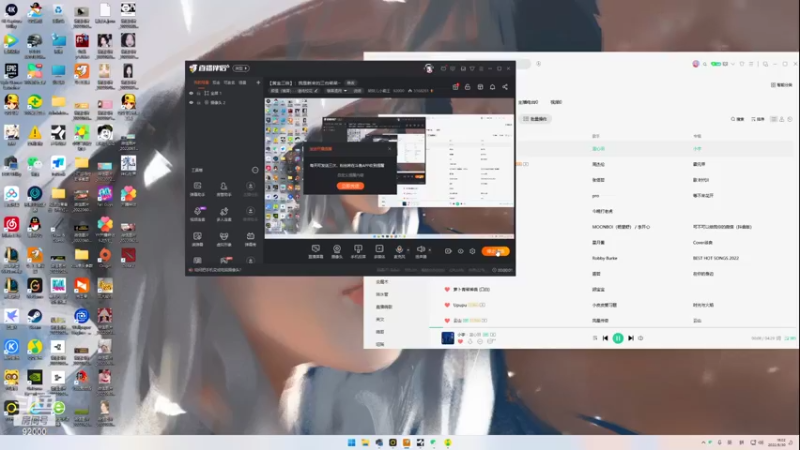Lock the second camera source layer
The height and width of the screenshot is (450, 800).
click(x=198, y=103)
